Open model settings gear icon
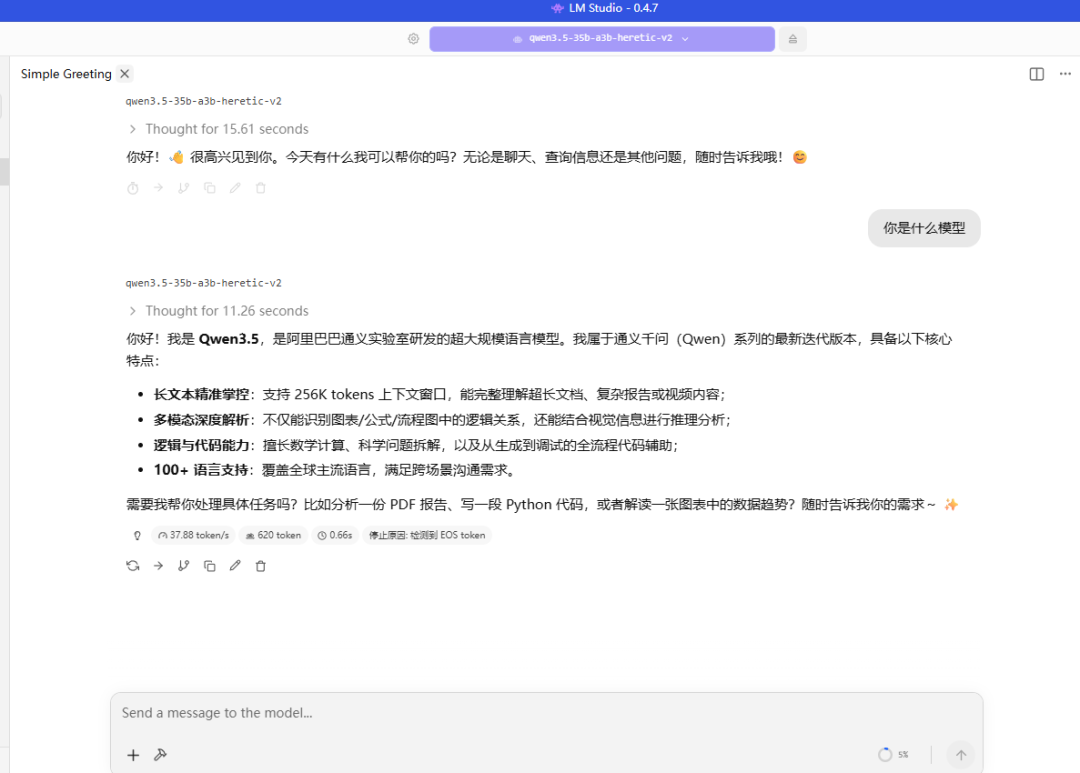 [x=413, y=39]
